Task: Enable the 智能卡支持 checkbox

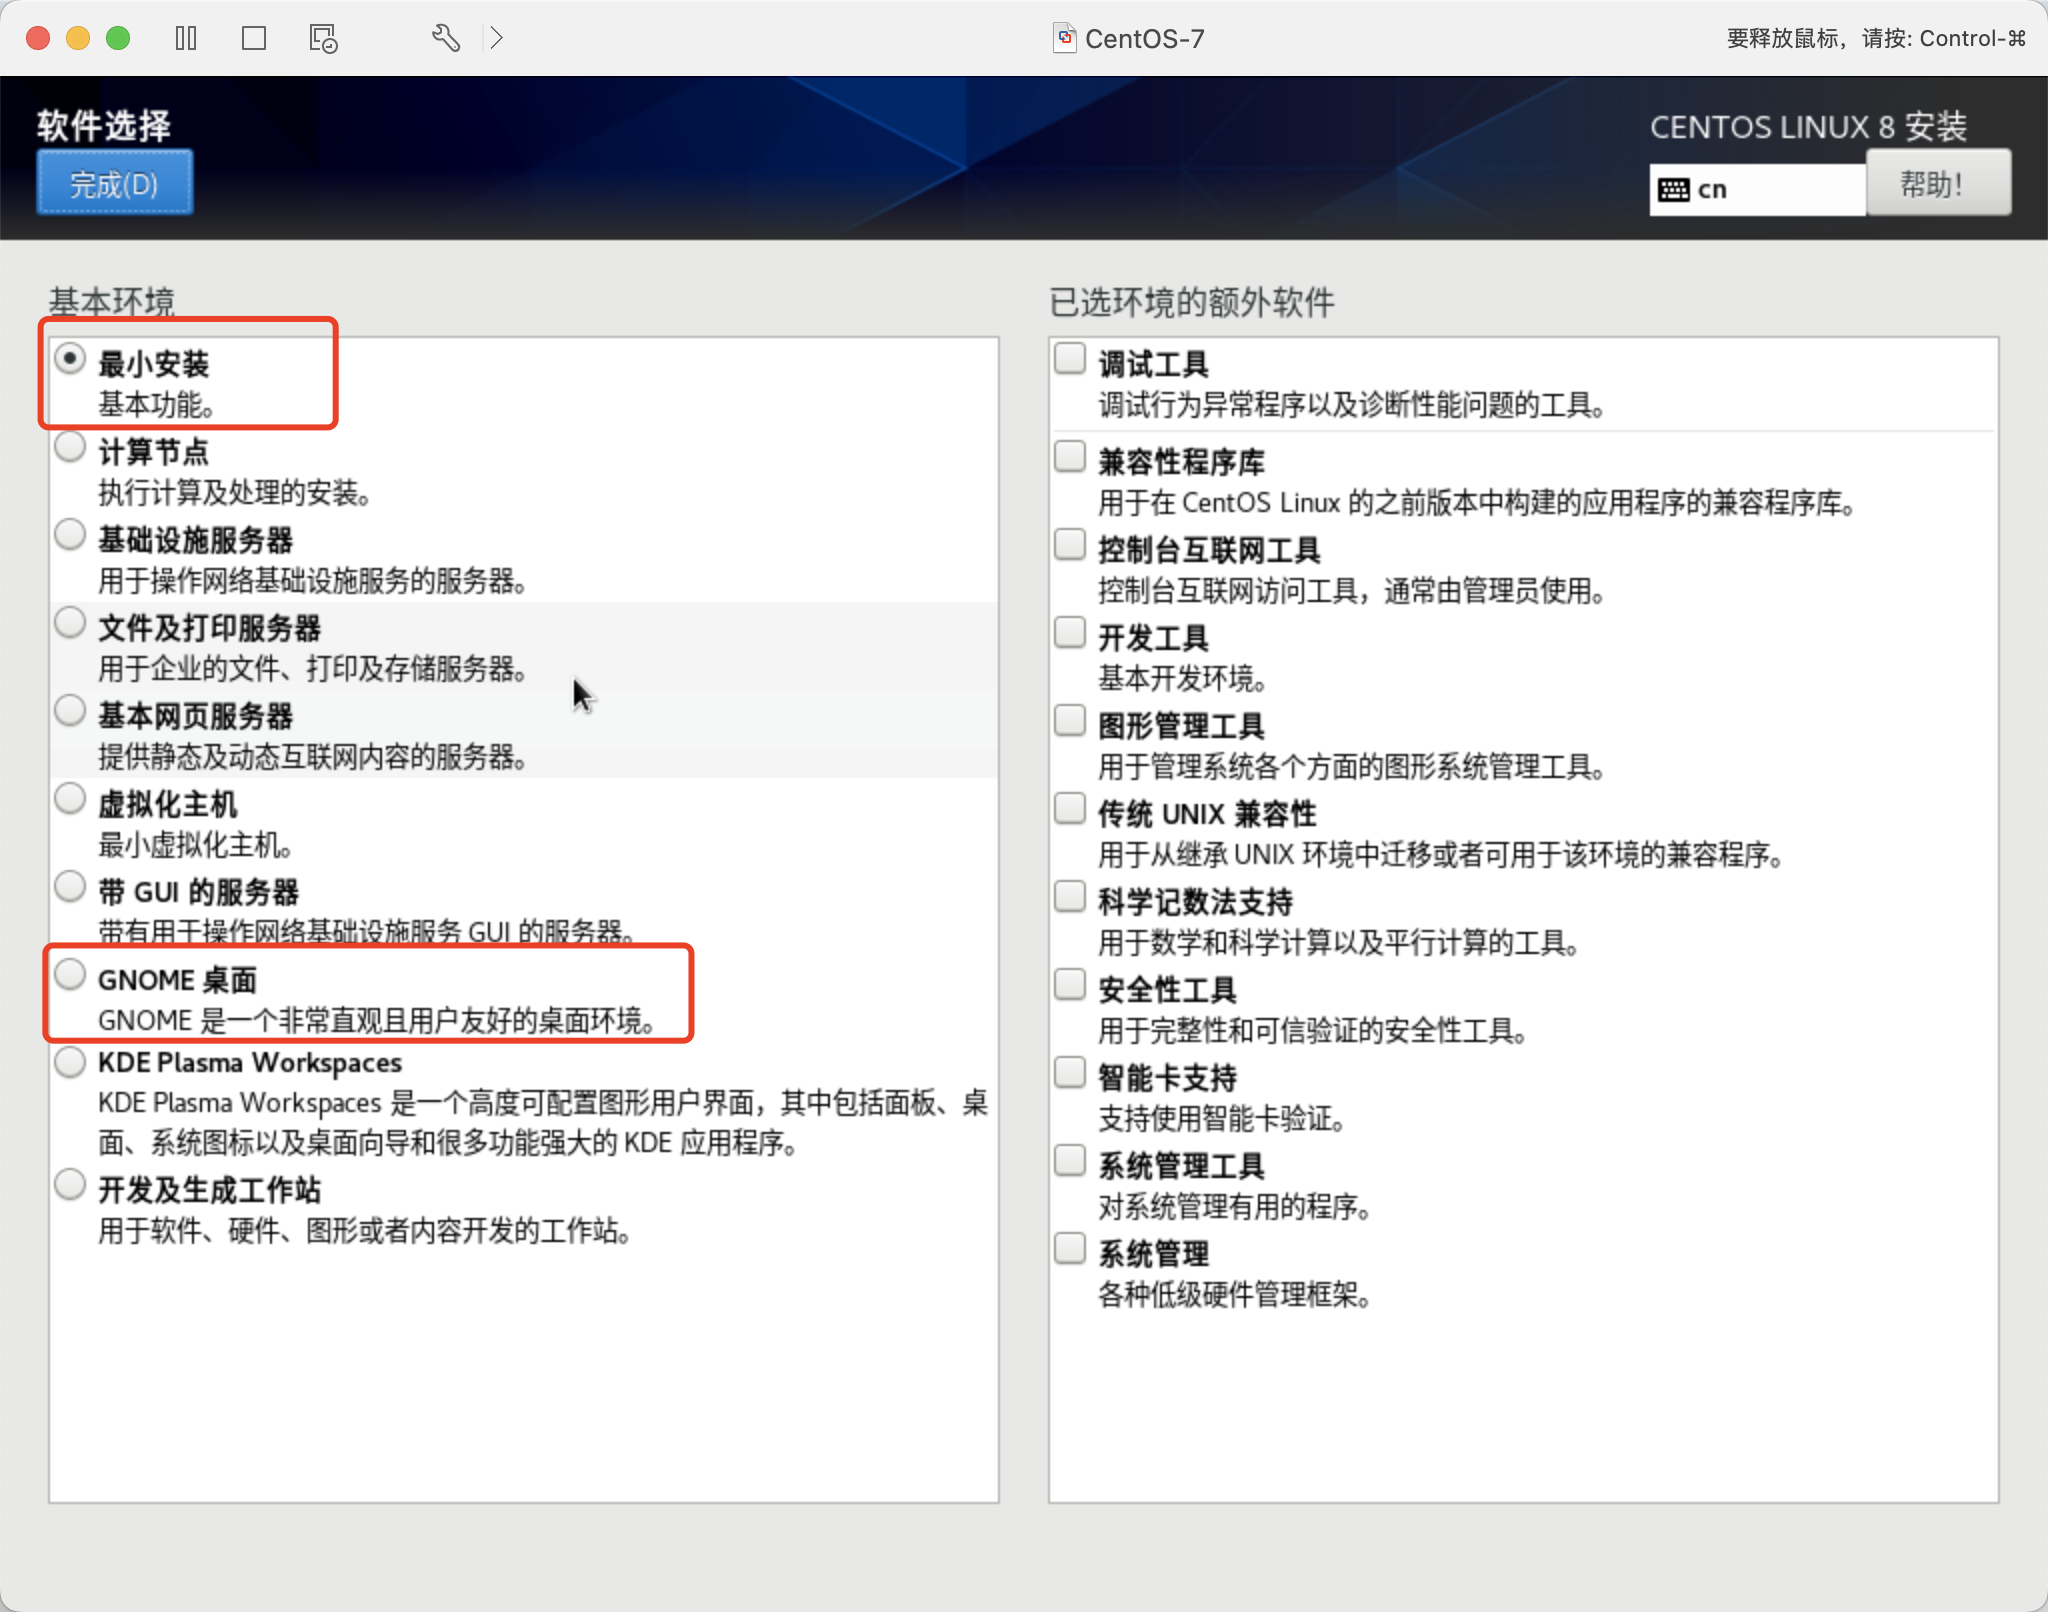Action: [x=1070, y=1073]
